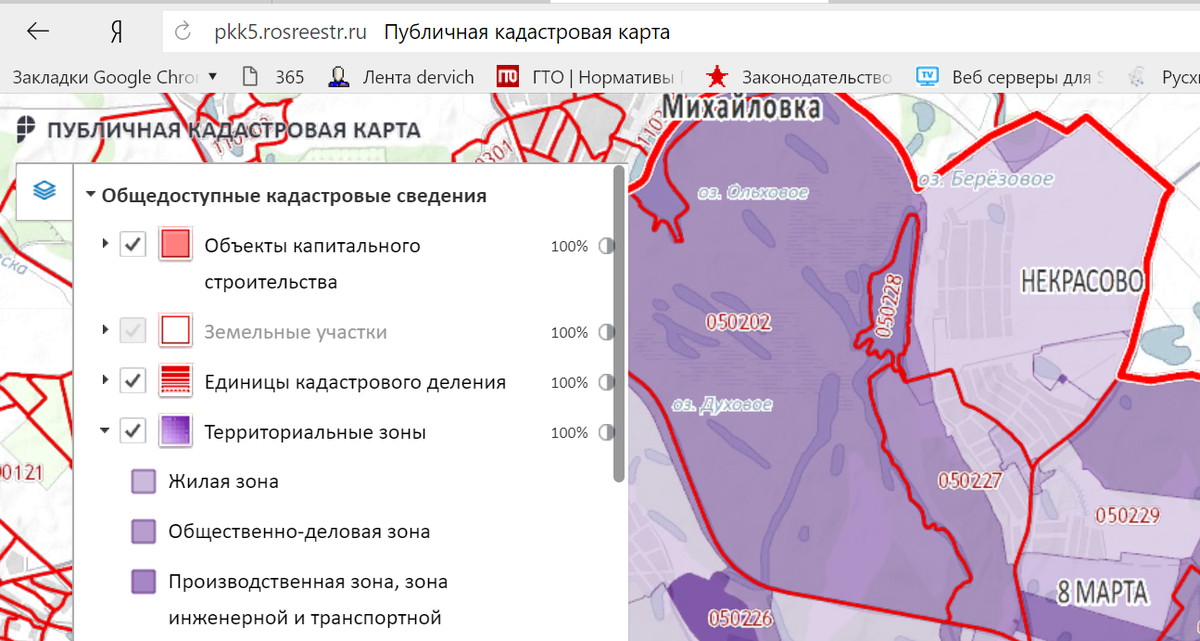Click Земельные участки legend swatch
The image size is (1200, 641).
(x=175, y=330)
